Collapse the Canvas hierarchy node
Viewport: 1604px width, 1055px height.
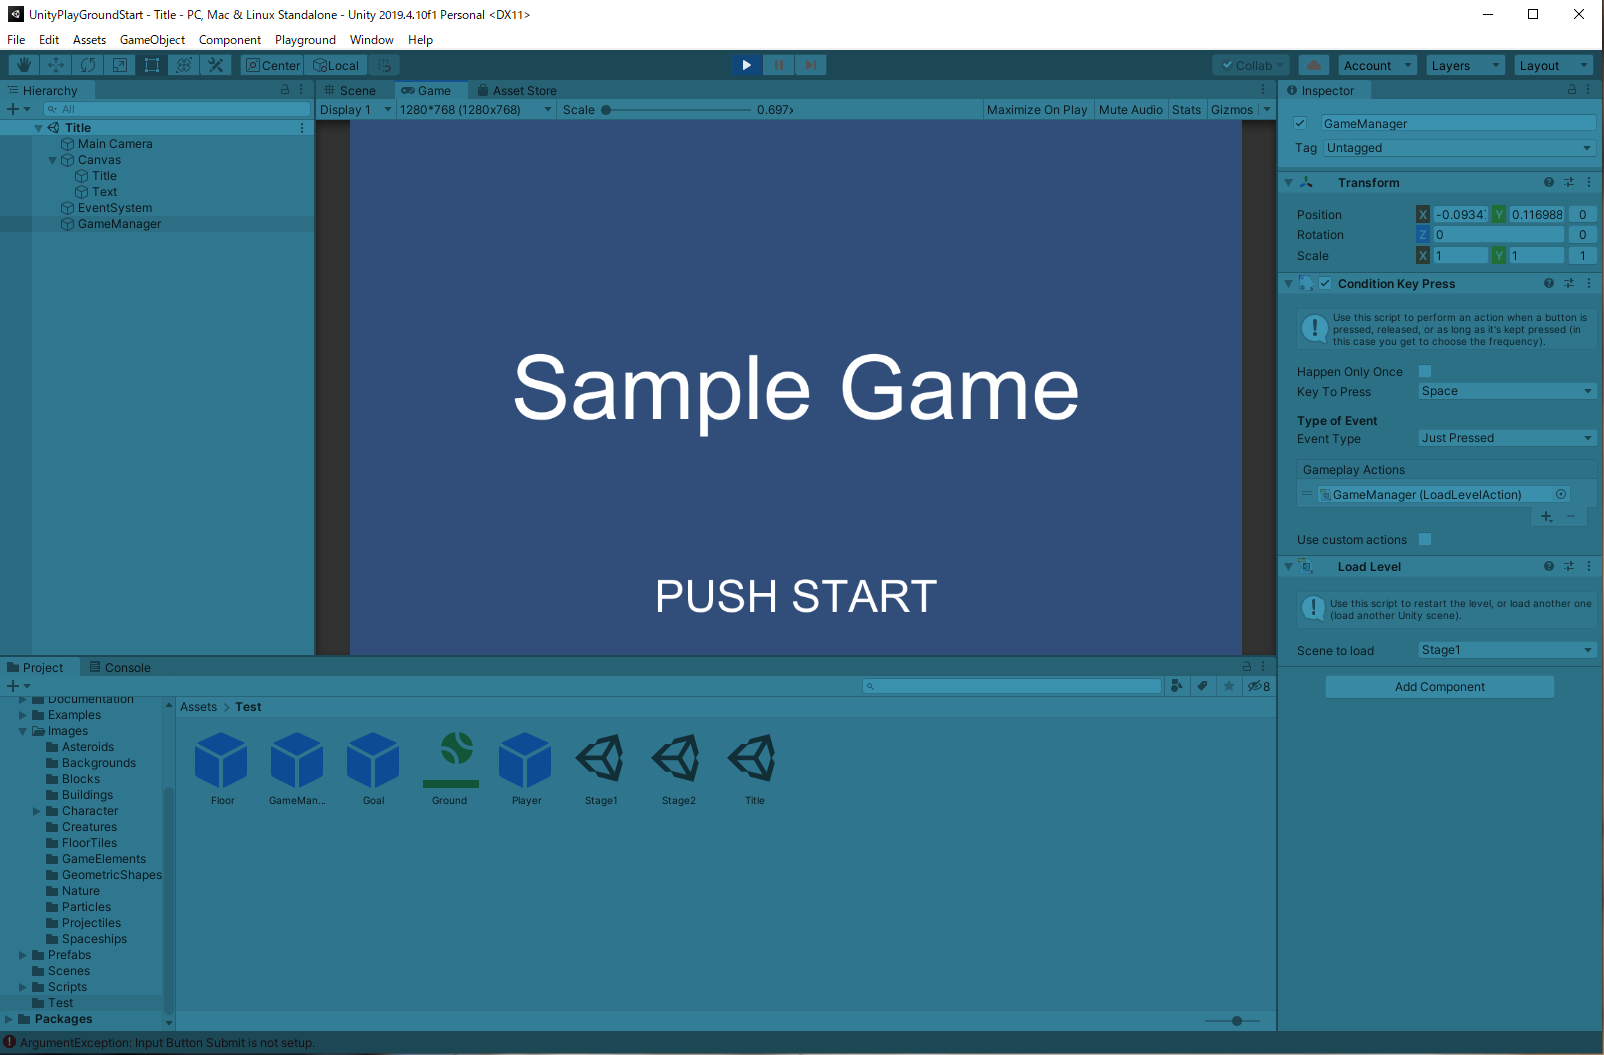click(x=53, y=160)
